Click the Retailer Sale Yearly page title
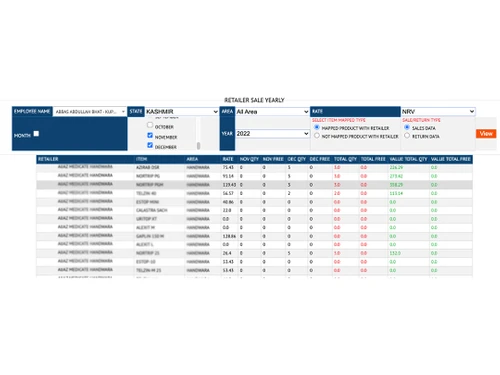The image size is (500, 375). click(254, 100)
